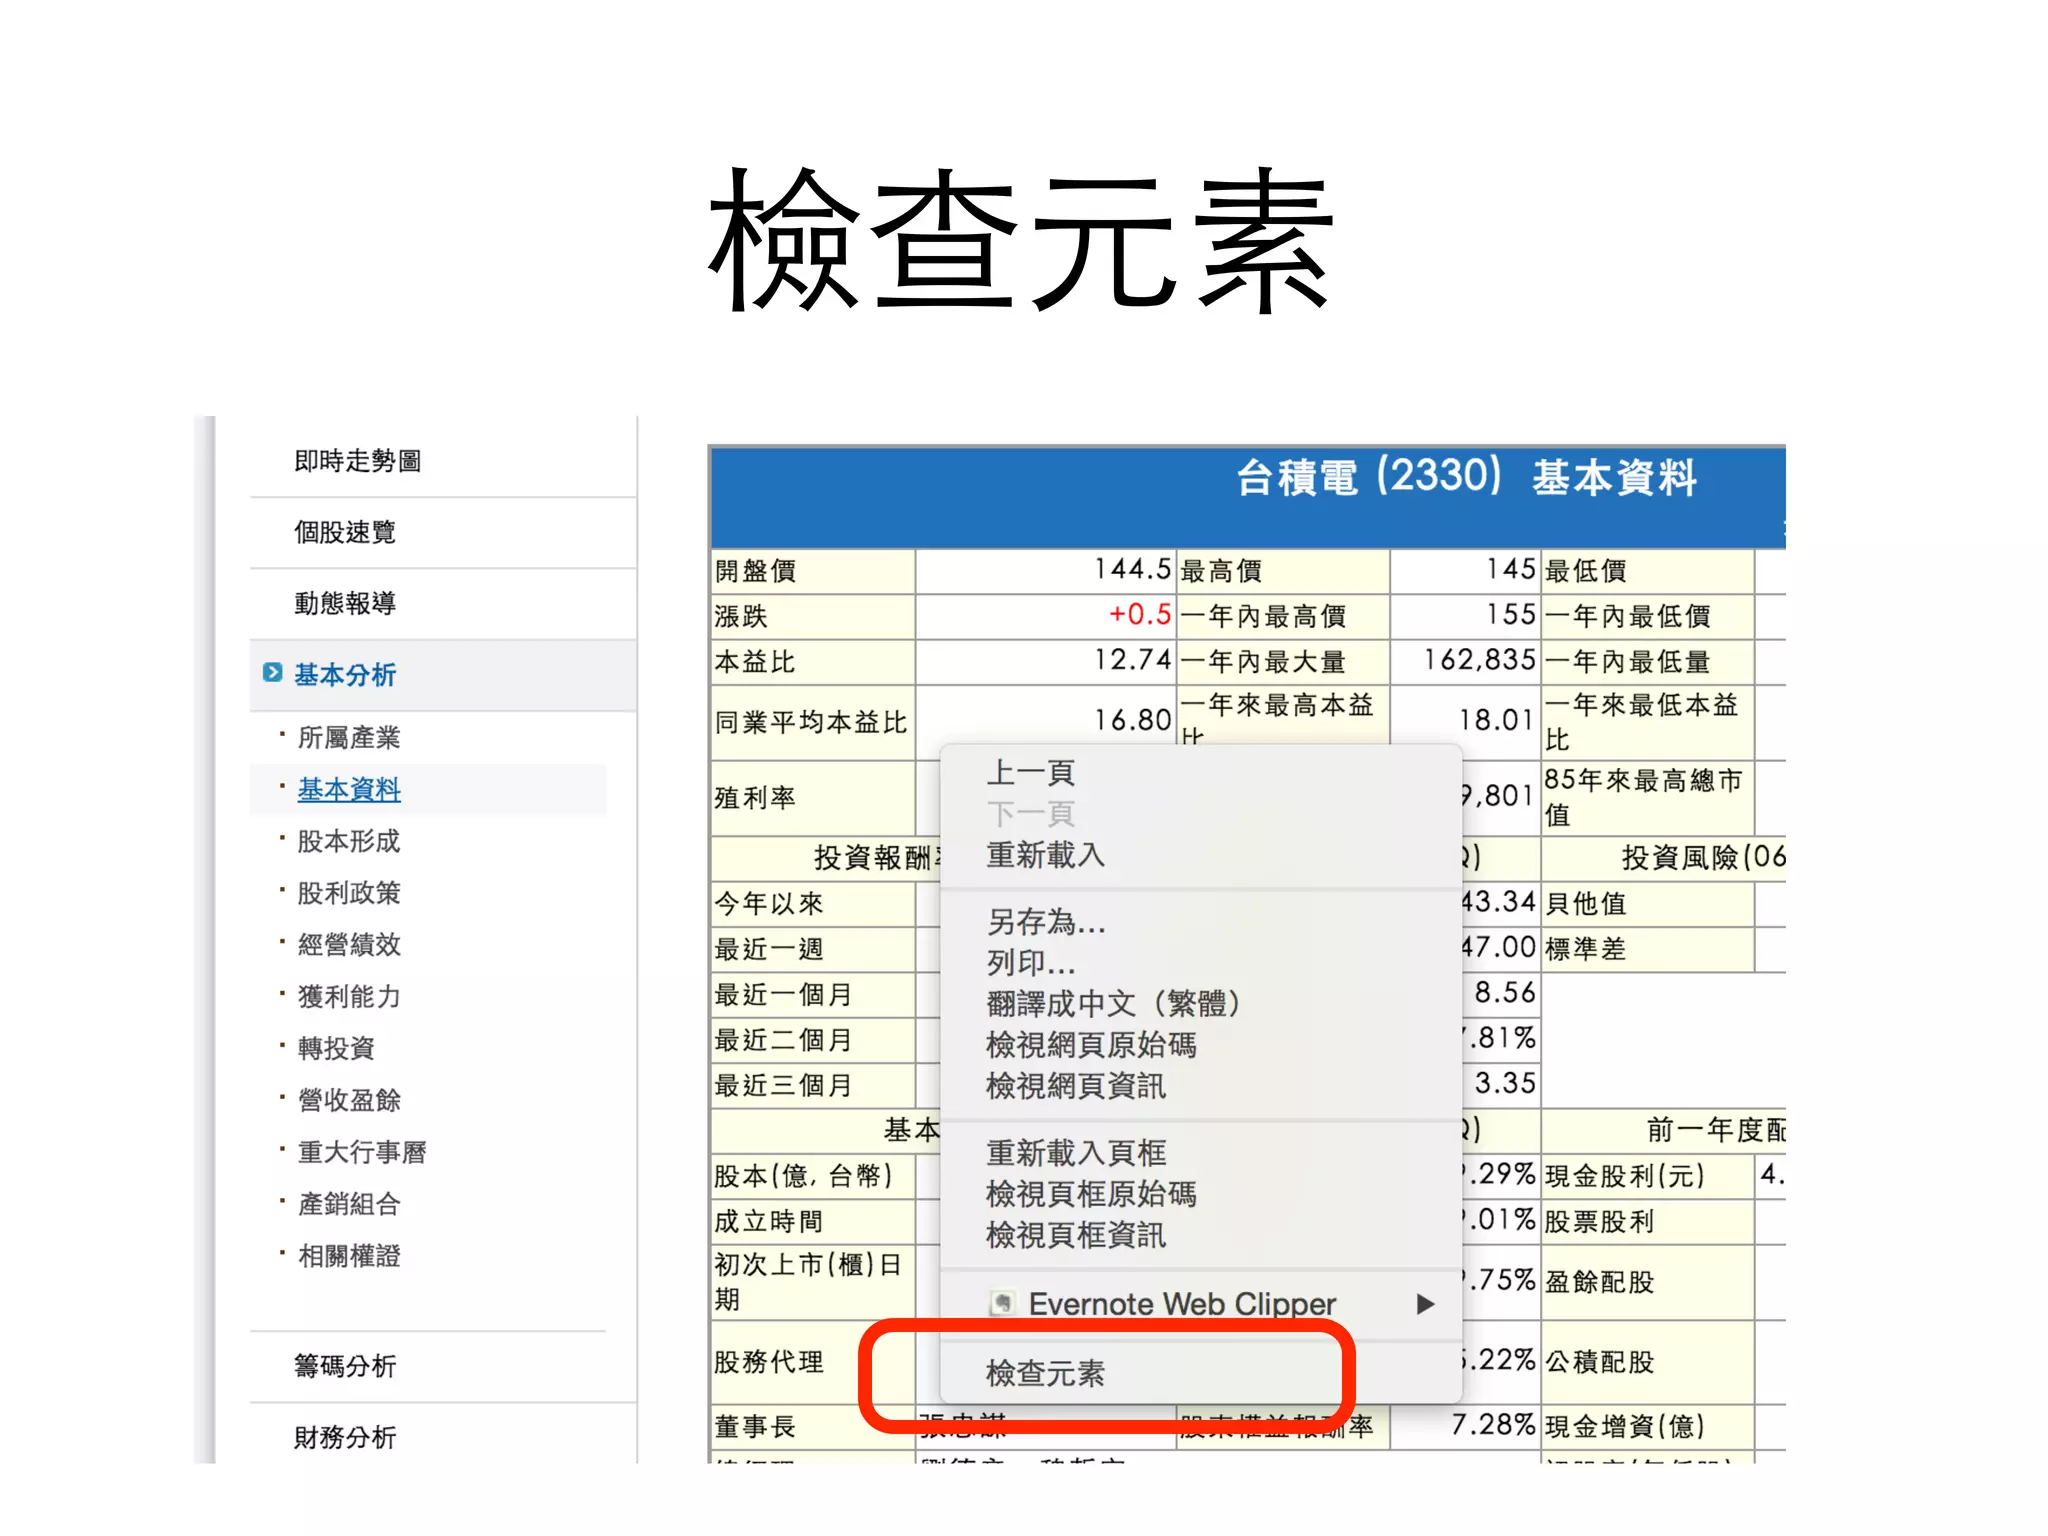Screen dimensions: 2048x1536
Task: Click the 最高價 value 145
Action: click(1510, 569)
